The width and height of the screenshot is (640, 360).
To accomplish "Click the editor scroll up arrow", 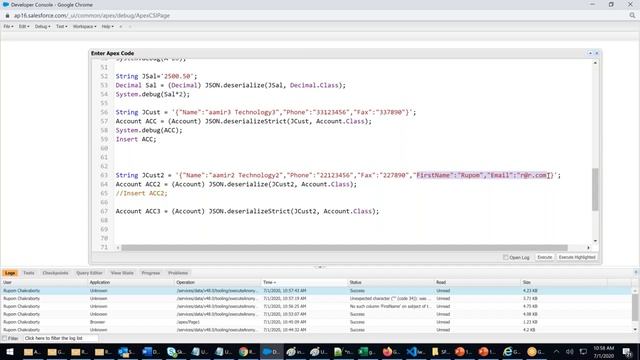I will tap(595, 63).
